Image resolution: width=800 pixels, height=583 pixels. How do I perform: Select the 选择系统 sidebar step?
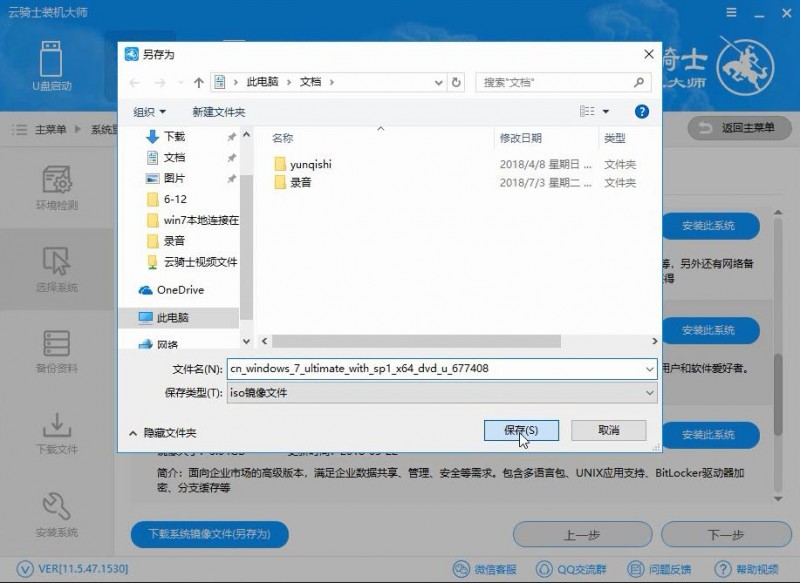click(57, 269)
